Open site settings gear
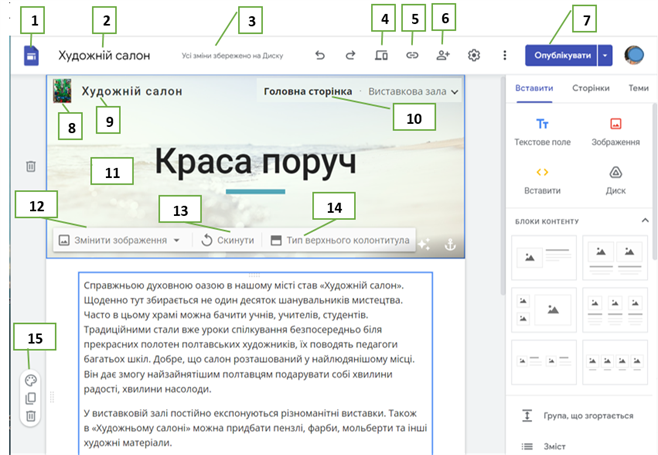Viewport: 658px width, 455px height. coord(474,56)
